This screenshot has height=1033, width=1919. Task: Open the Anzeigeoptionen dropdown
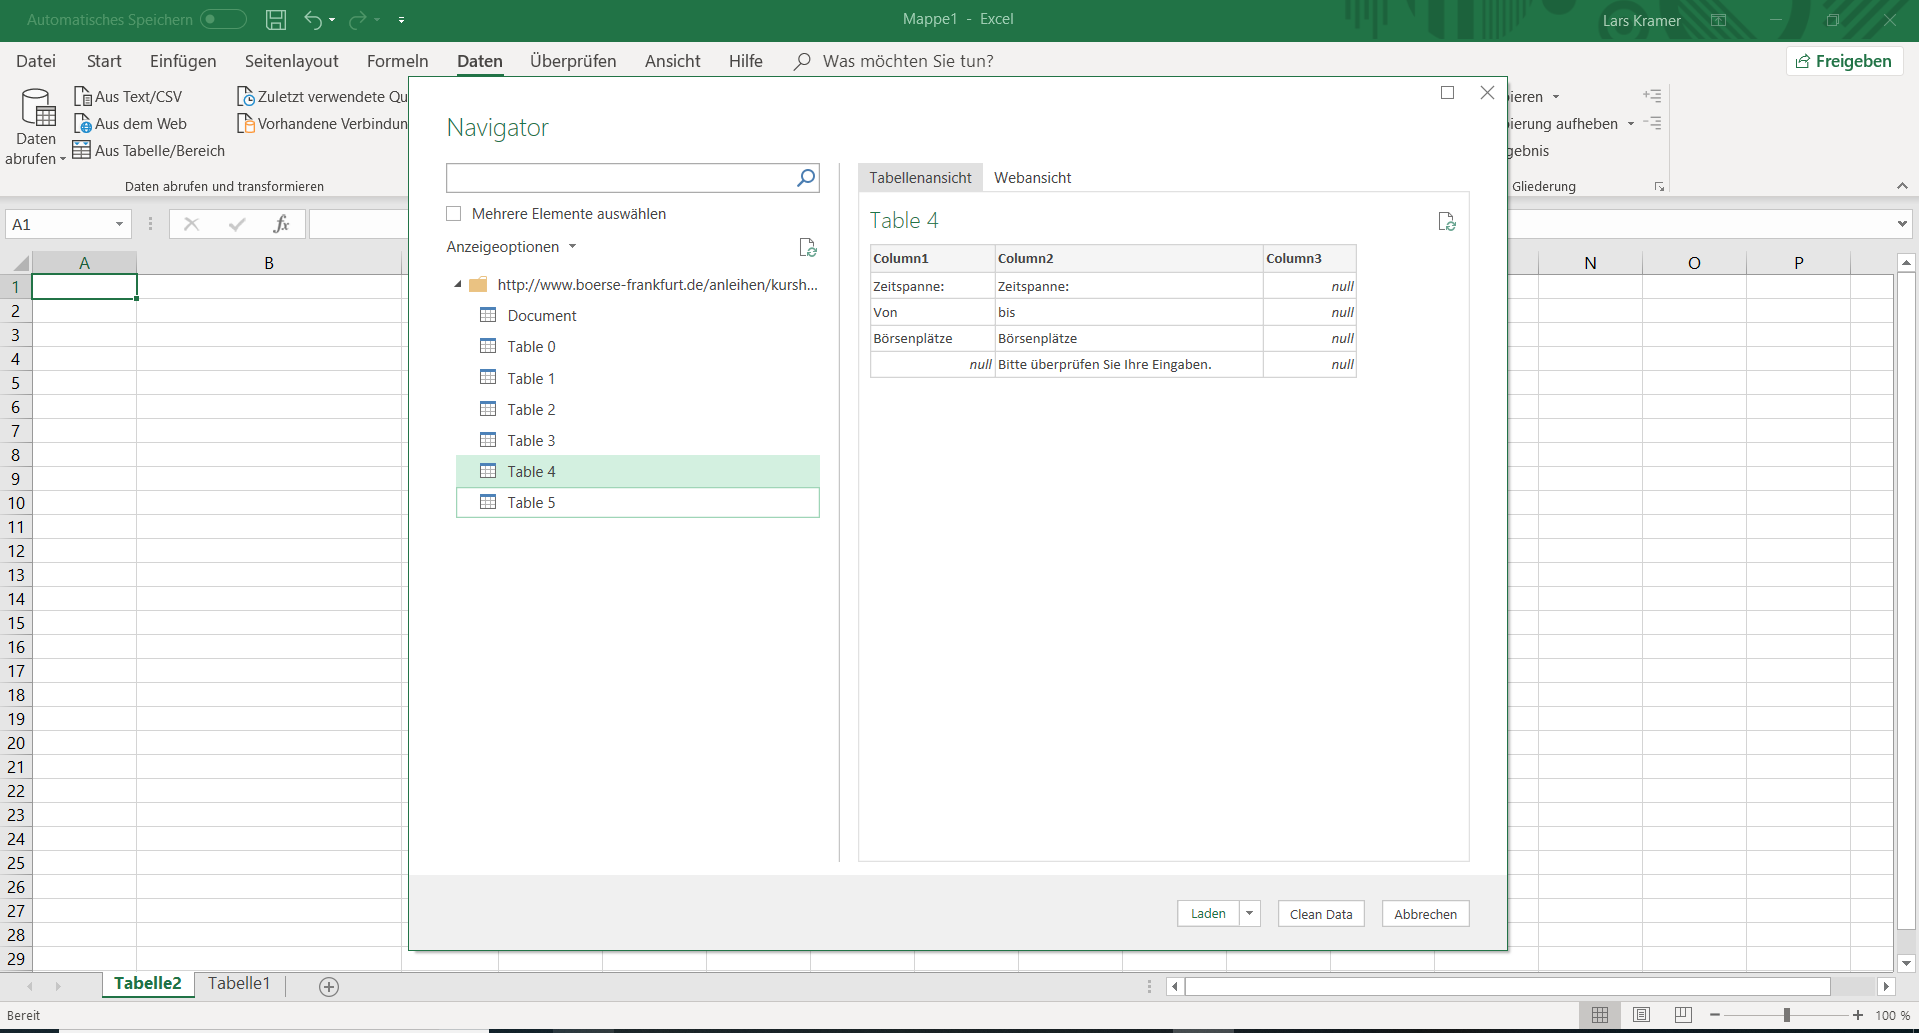(511, 247)
